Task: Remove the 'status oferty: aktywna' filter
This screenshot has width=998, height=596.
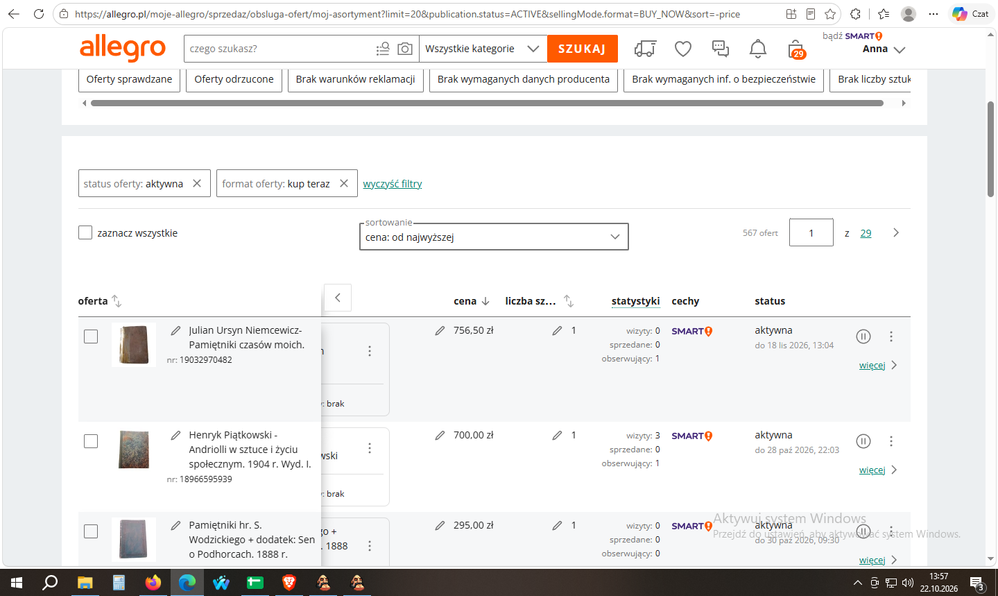Action: point(197,183)
